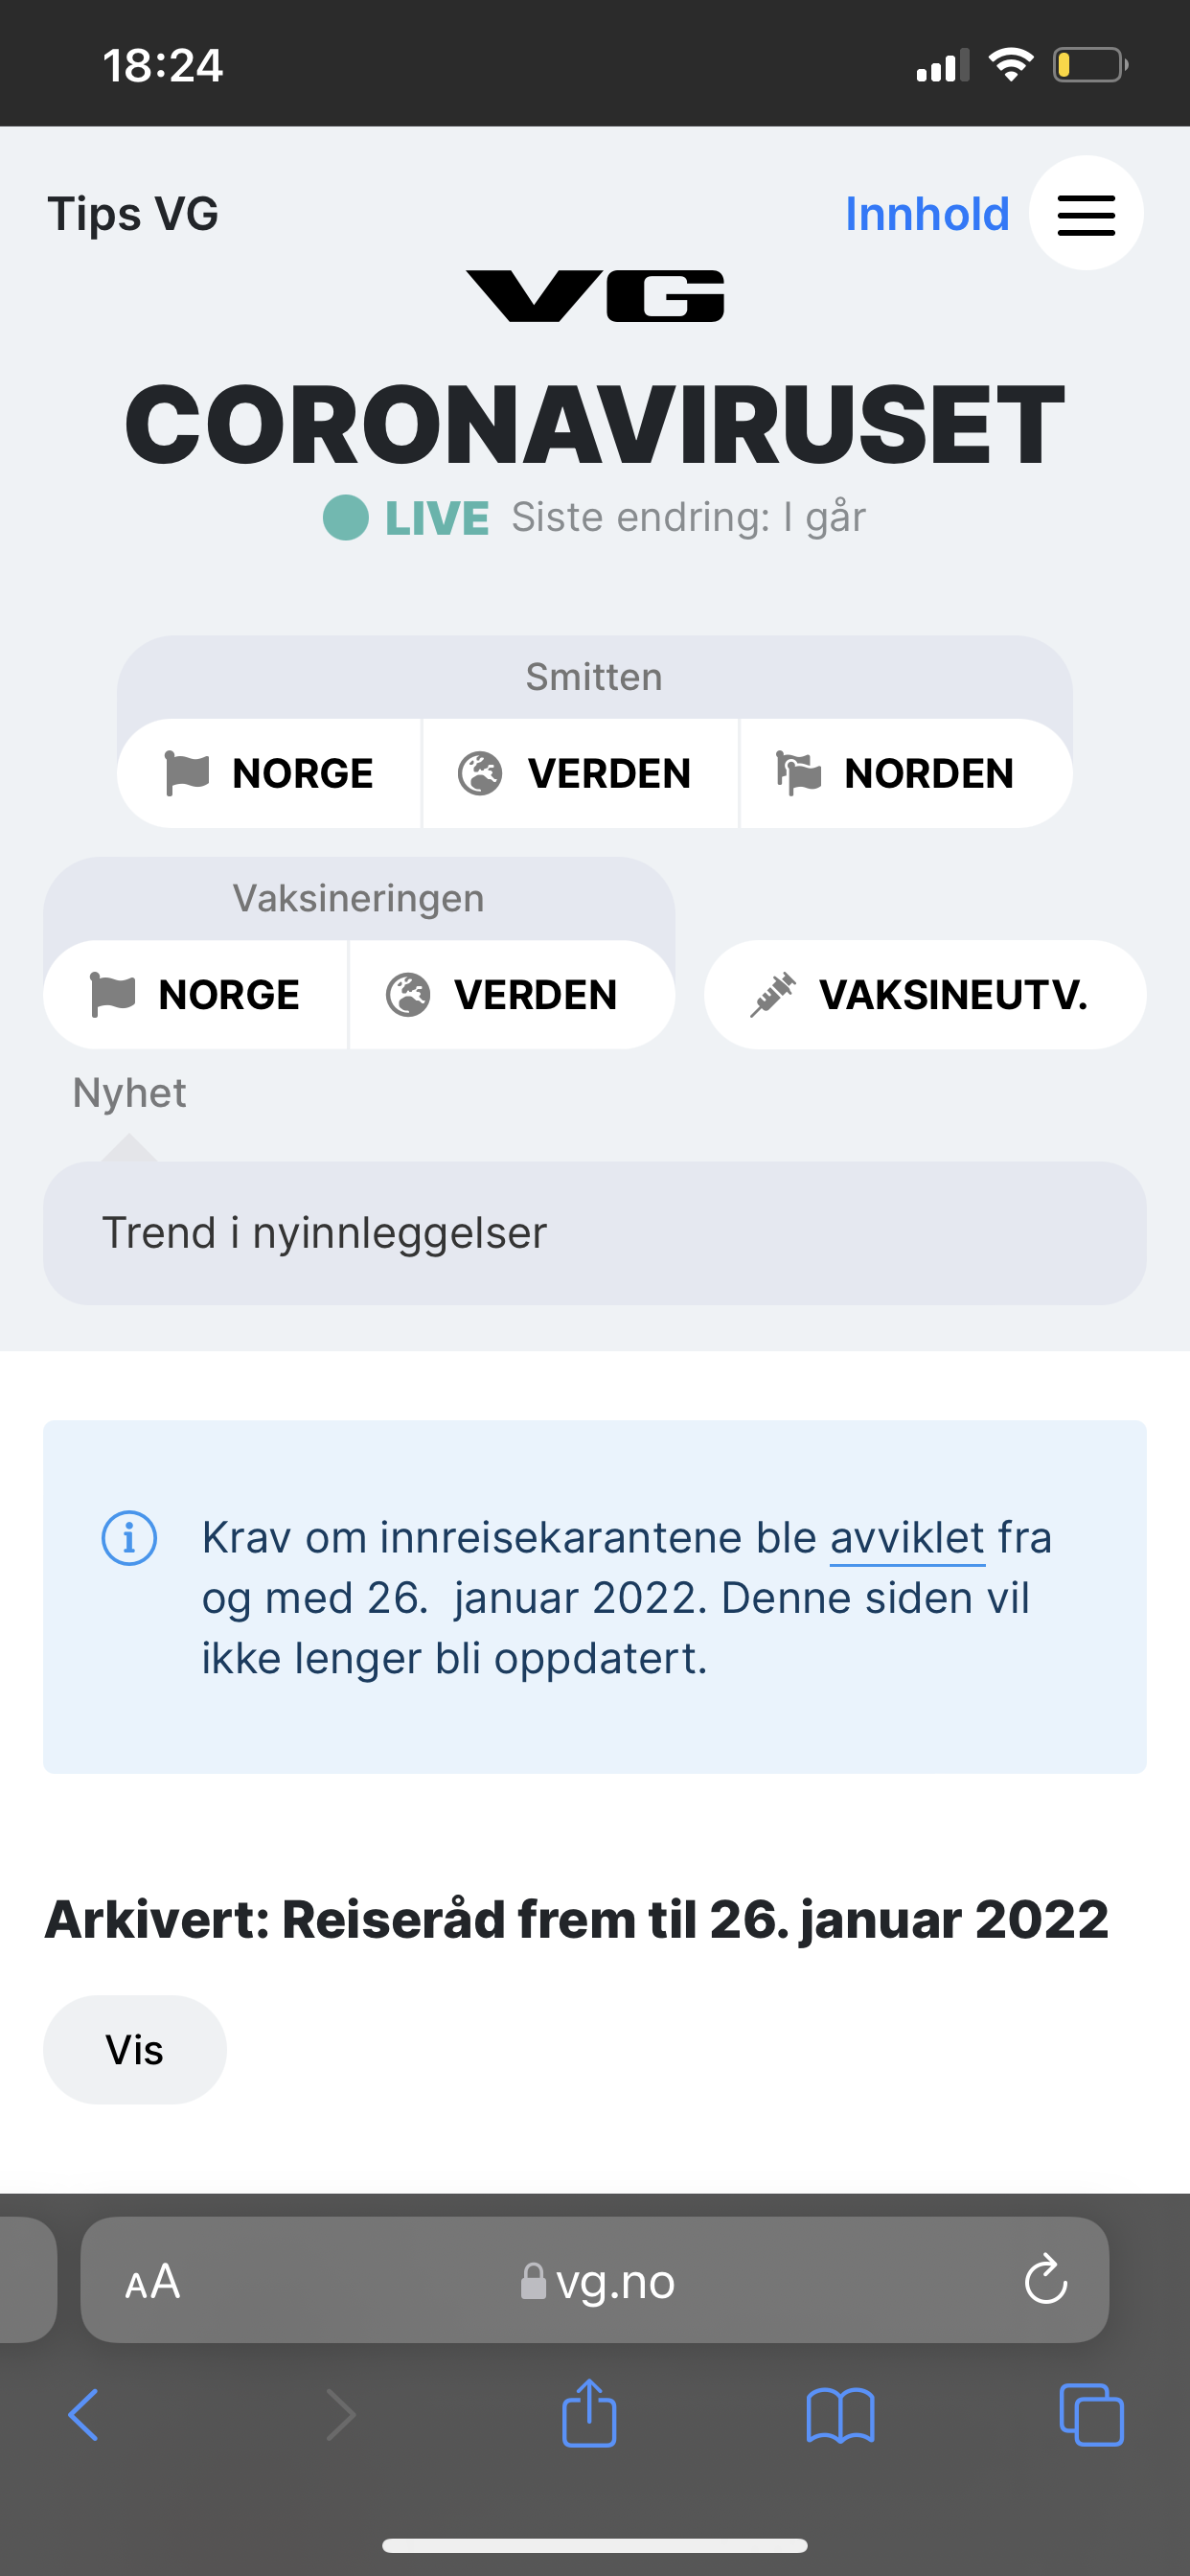Open VERDEN under Vaksineringen

pos(512,994)
